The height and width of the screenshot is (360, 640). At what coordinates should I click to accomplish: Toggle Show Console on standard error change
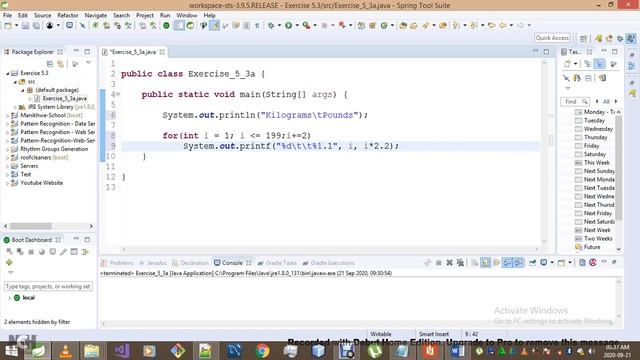[x=518, y=263]
